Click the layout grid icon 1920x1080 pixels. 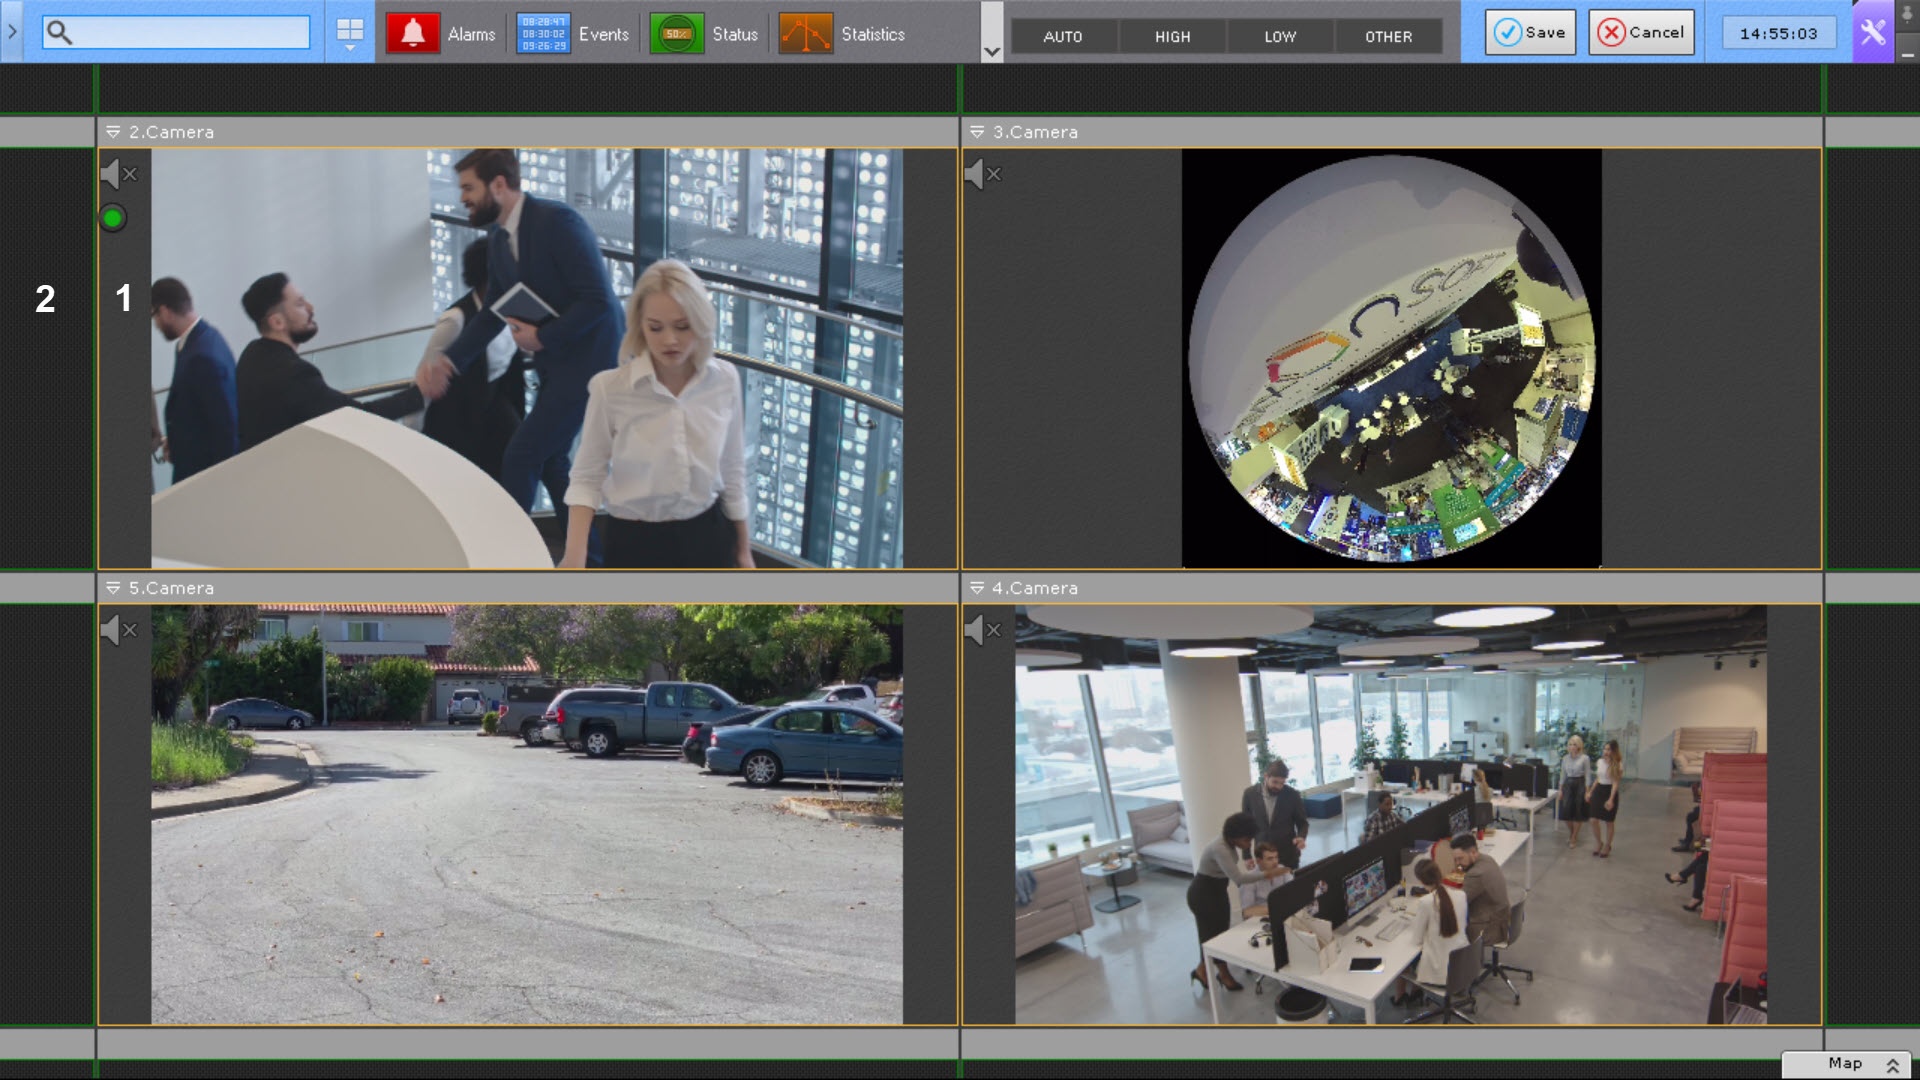350,32
